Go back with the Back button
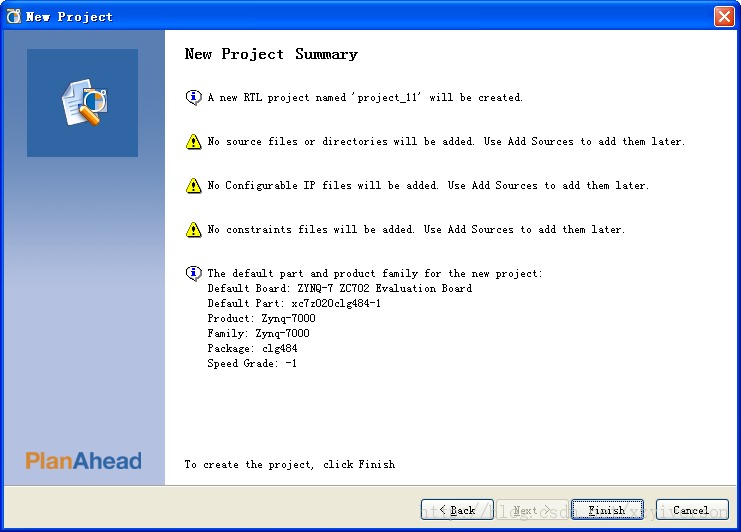741x532 pixels. pos(457,509)
